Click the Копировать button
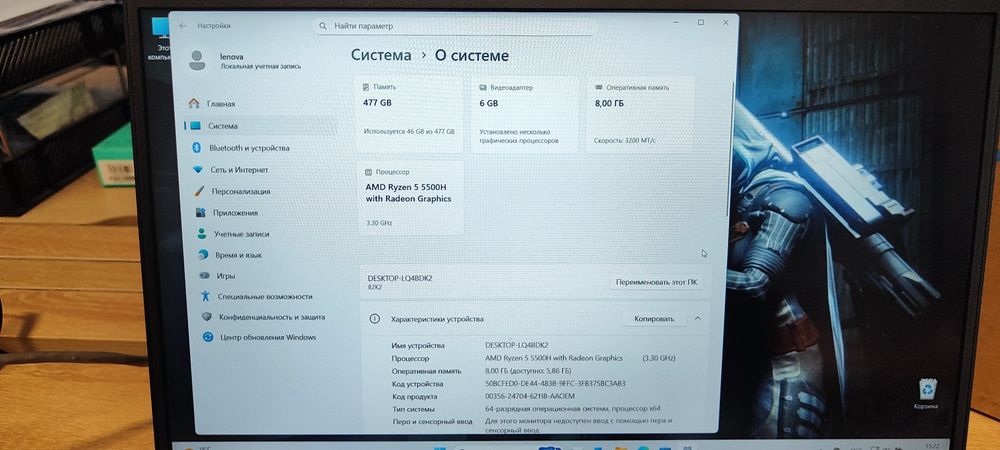 pos(654,318)
